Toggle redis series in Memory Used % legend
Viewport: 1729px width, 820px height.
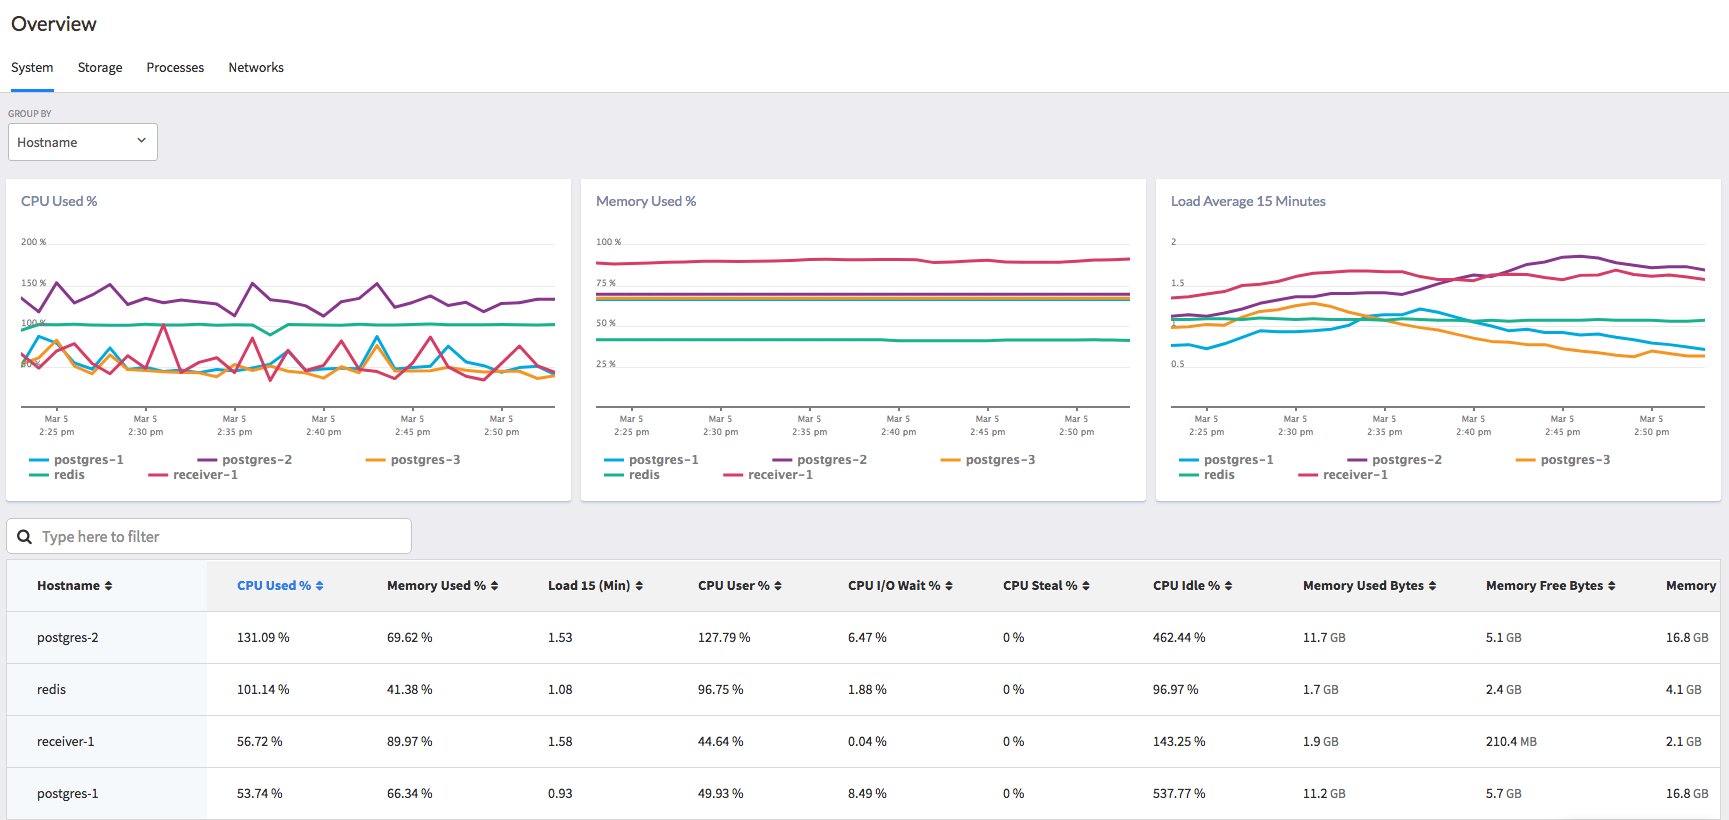pos(643,475)
